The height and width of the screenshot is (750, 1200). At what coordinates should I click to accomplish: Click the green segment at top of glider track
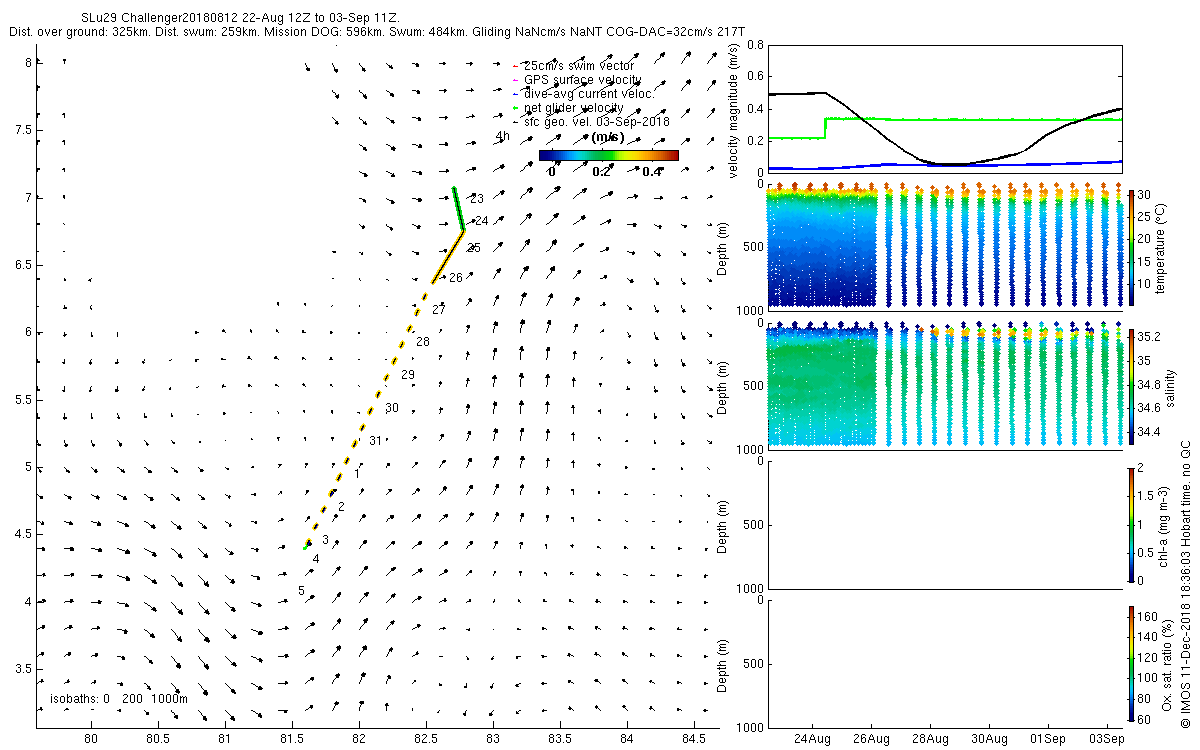pyautogui.click(x=458, y=208)
